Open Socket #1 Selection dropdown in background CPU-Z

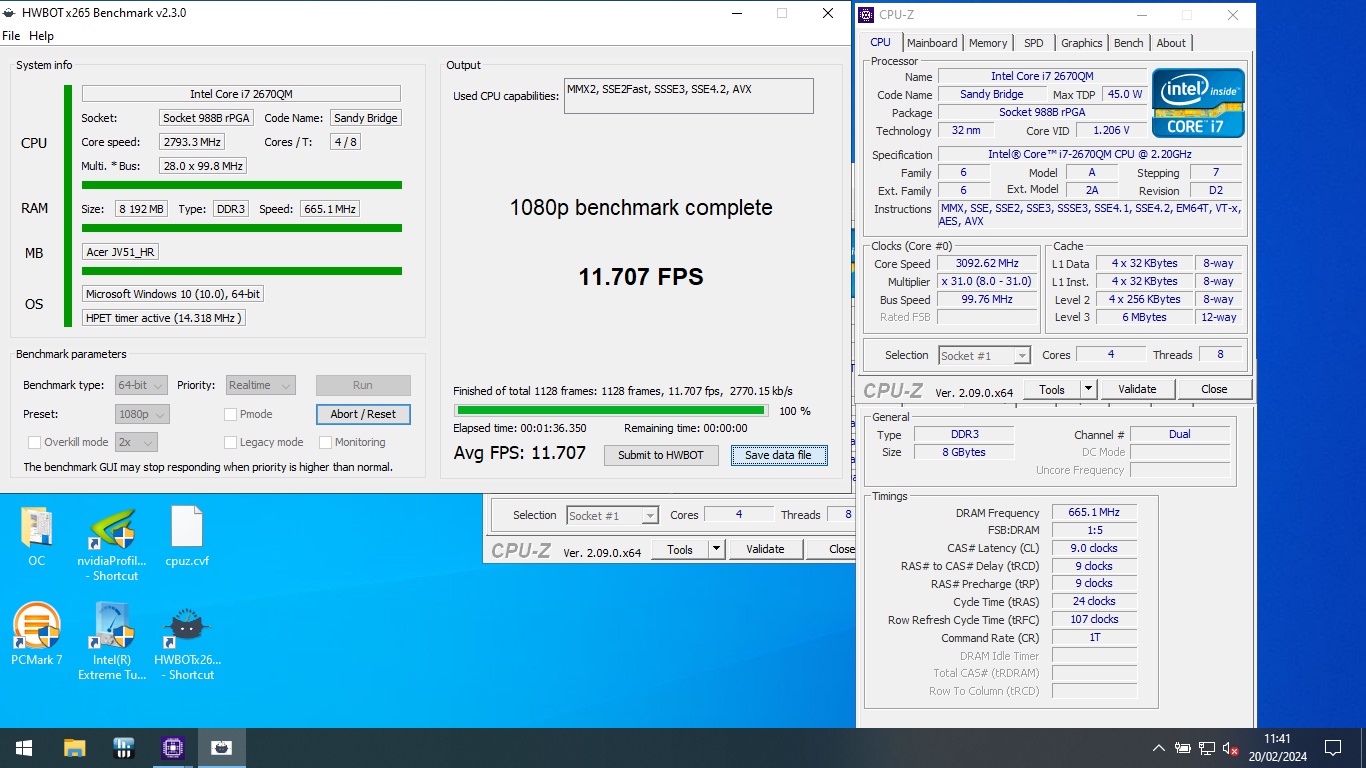612,516
